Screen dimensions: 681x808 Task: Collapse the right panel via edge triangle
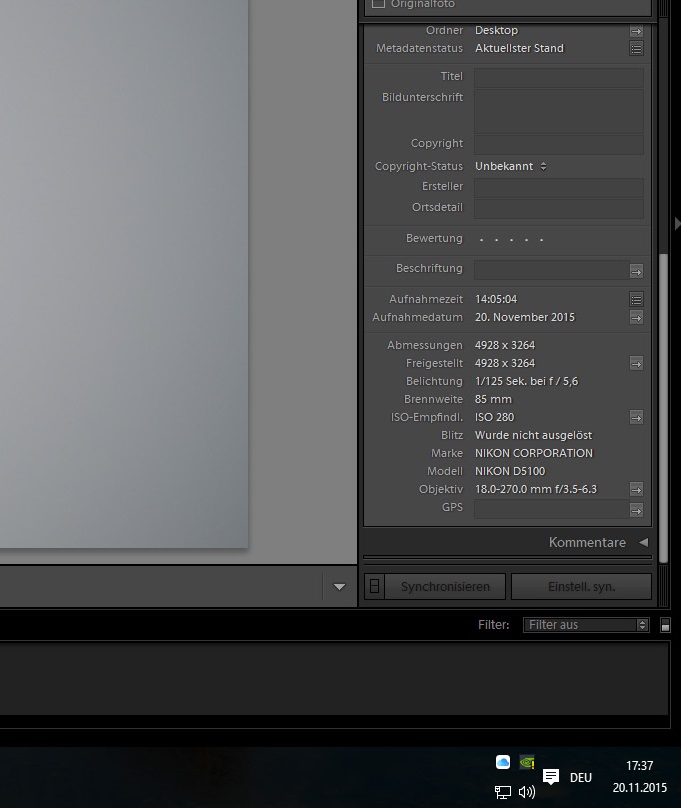[677, 224]
